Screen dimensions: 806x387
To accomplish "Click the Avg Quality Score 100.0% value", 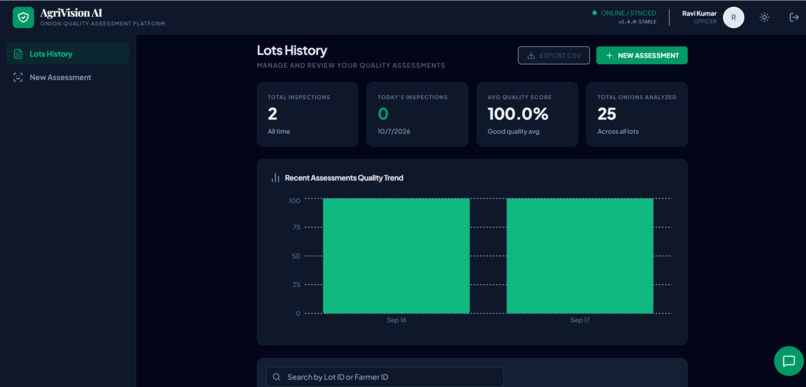I will (518, 114).
